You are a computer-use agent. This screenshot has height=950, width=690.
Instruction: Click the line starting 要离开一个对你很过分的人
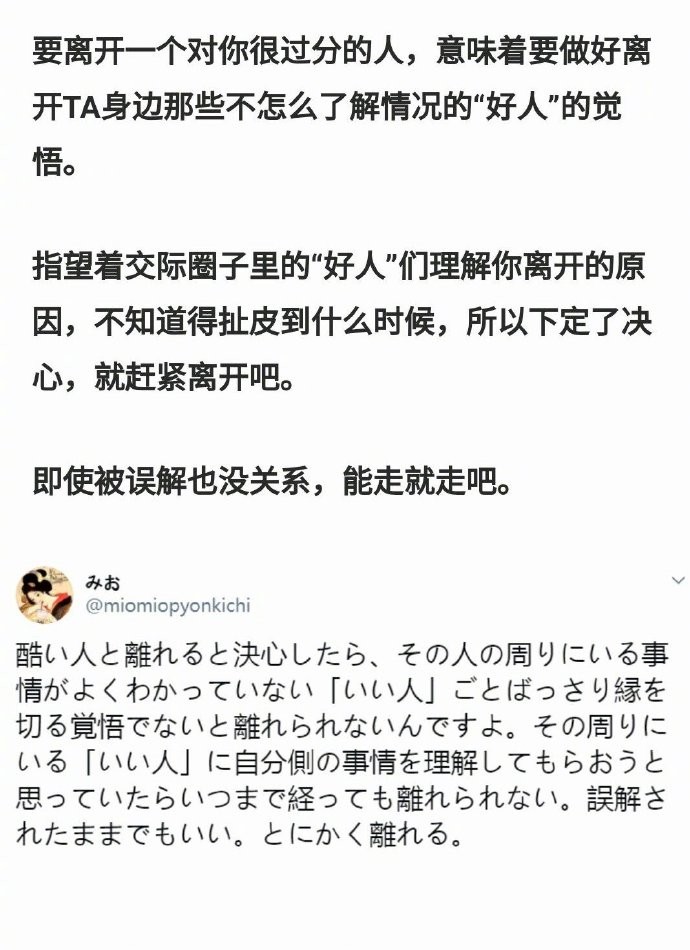click(342, 50)
